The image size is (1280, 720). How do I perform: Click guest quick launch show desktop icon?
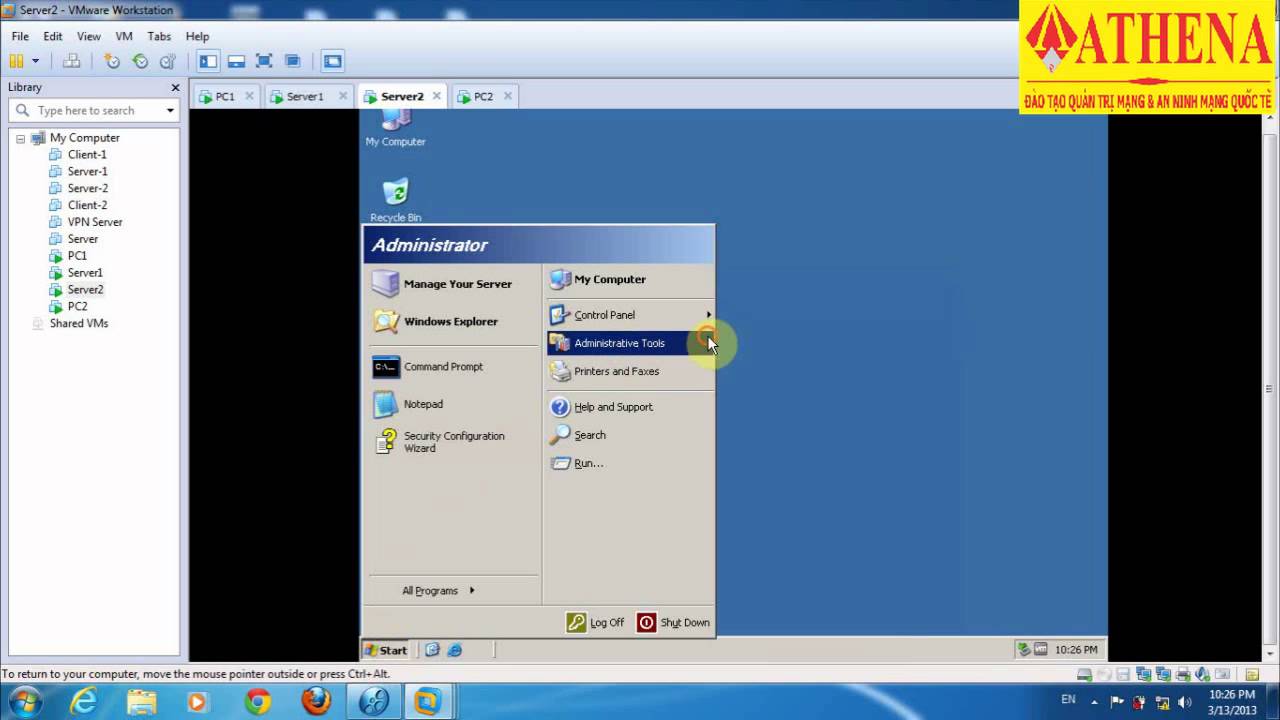[432, 650]
